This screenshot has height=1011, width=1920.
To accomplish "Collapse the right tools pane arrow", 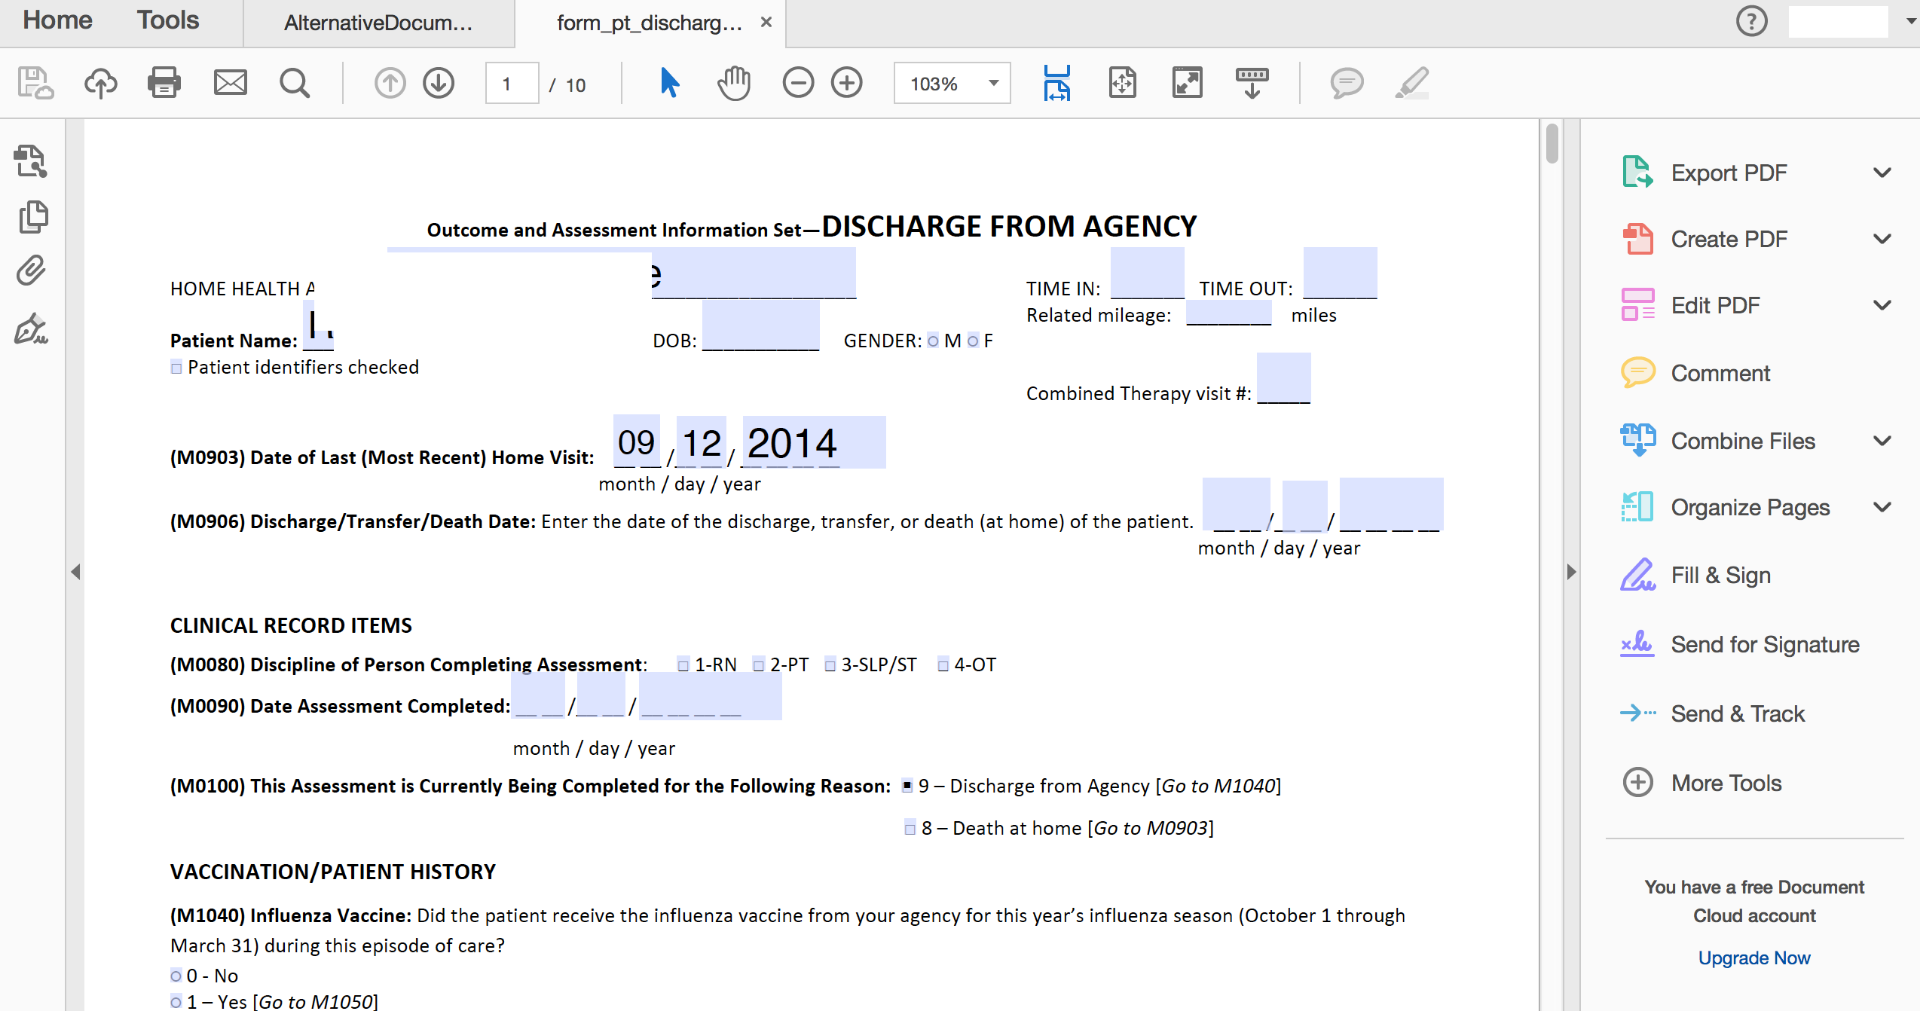I will 1571,572.
